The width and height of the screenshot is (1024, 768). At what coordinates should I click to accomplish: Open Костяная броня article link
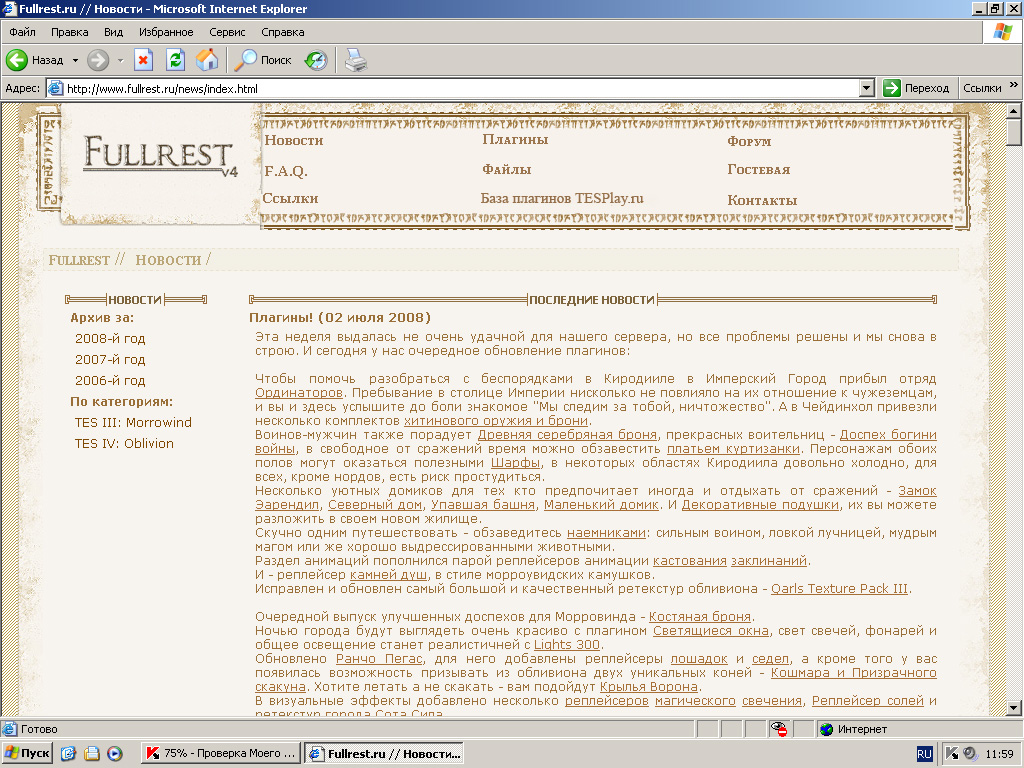coord(700,617)
